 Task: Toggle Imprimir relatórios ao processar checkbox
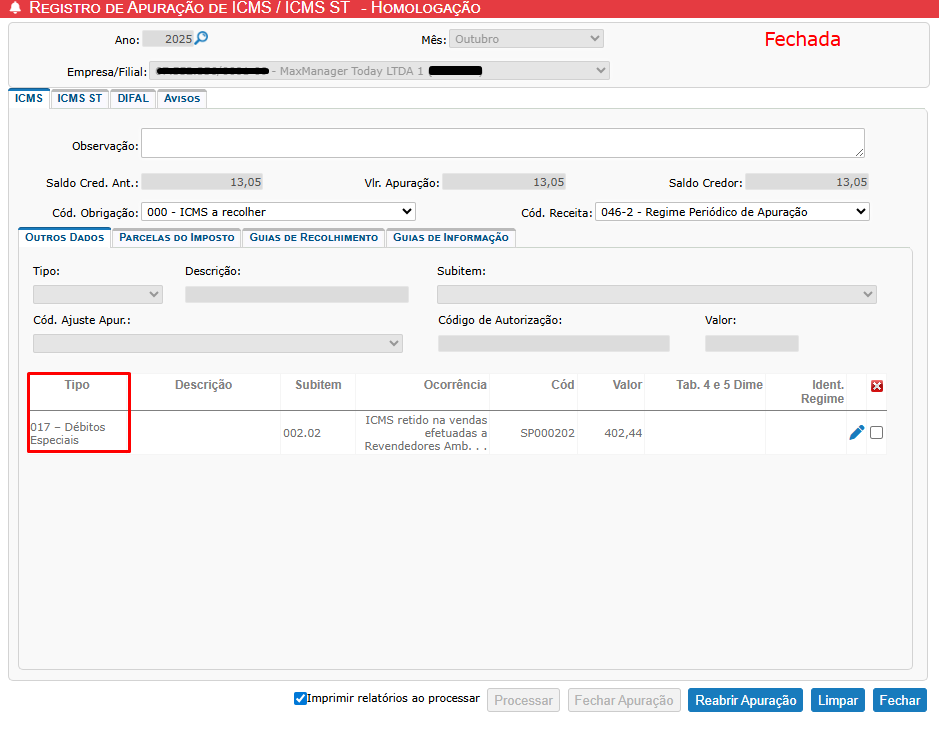point(300,699)
